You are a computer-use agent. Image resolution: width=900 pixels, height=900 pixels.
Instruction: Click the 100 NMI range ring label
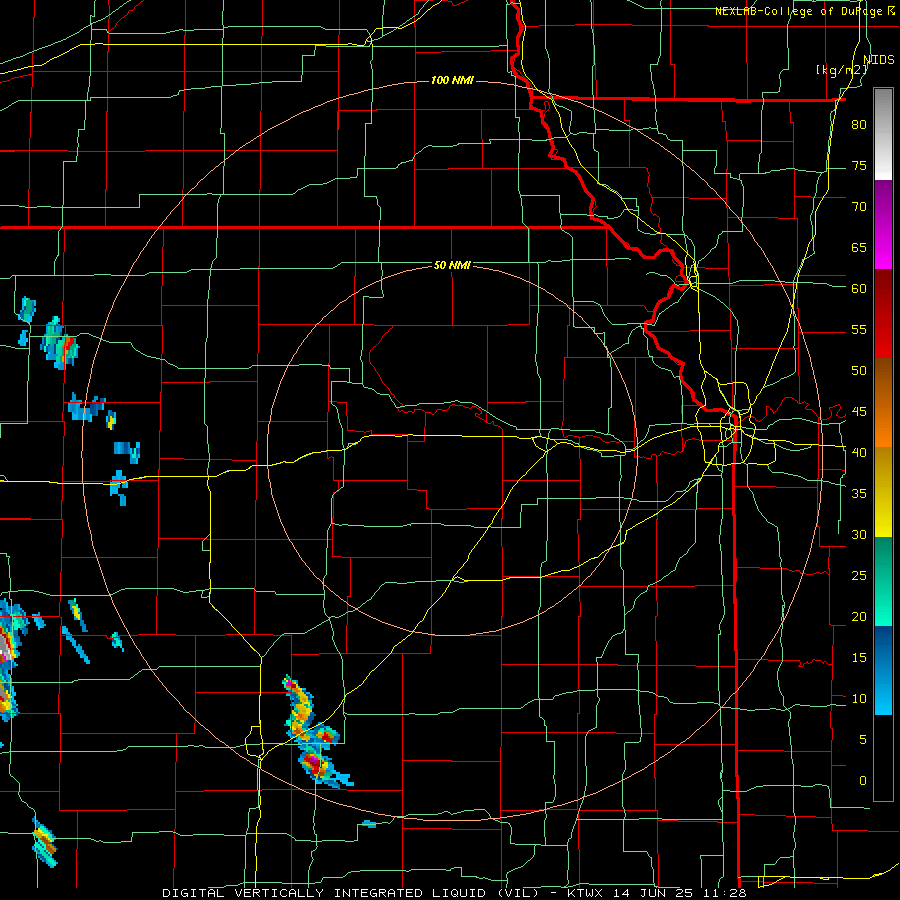pyautogui.click(x=452, y=80)
